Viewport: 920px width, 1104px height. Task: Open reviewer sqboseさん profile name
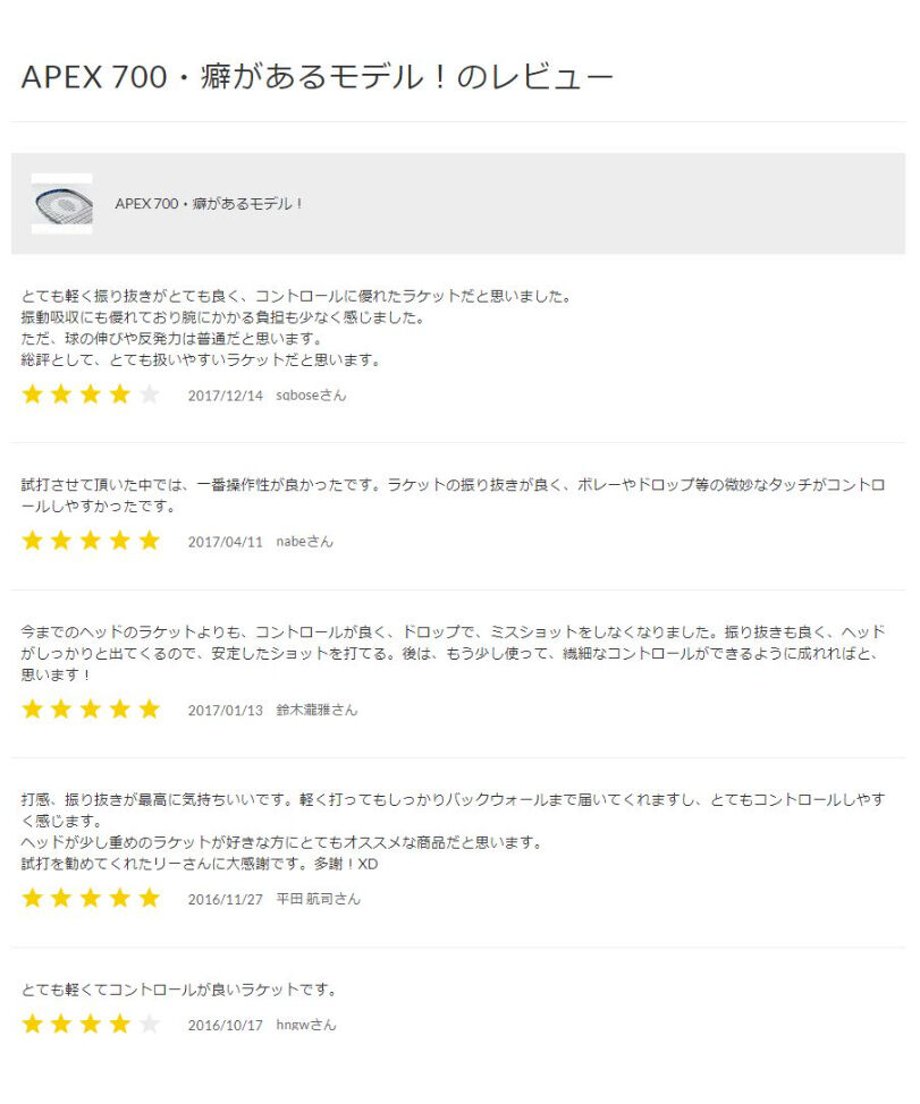[x=311, y=396]
